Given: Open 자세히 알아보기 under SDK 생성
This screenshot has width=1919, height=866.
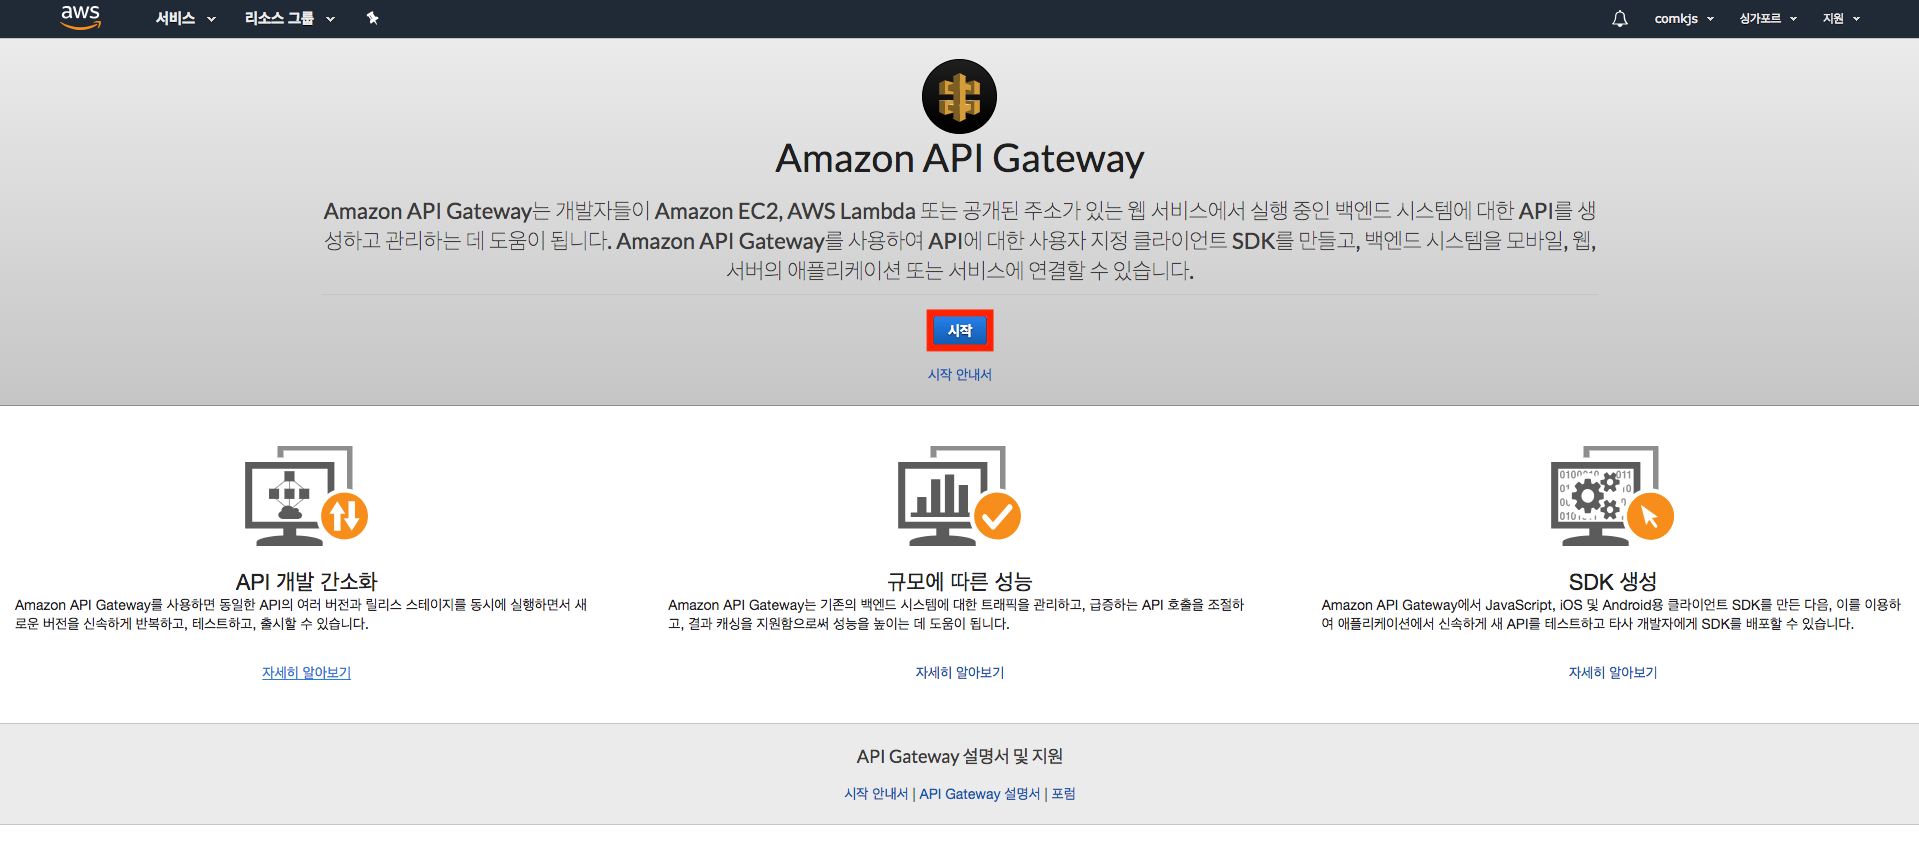Looking at the screenshot, I should click(1612, 673).
